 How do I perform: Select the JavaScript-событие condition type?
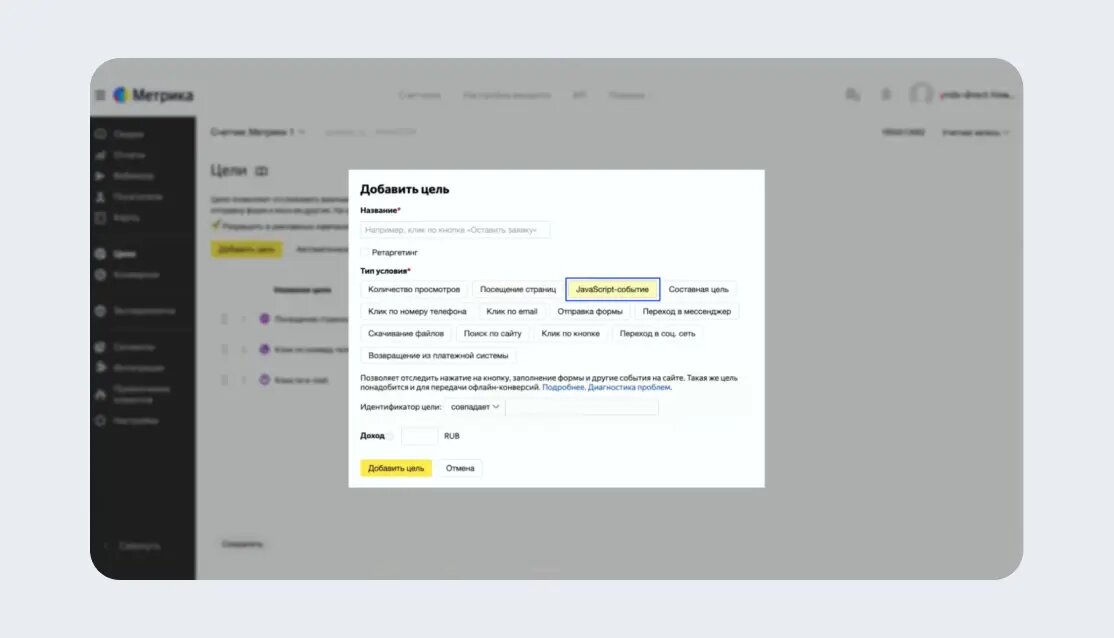612,289
